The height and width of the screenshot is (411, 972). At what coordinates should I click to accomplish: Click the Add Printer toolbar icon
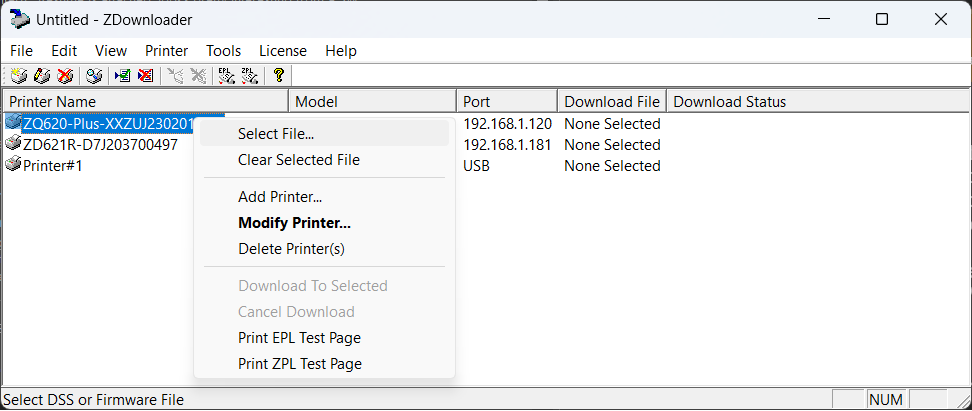[19, 76]
